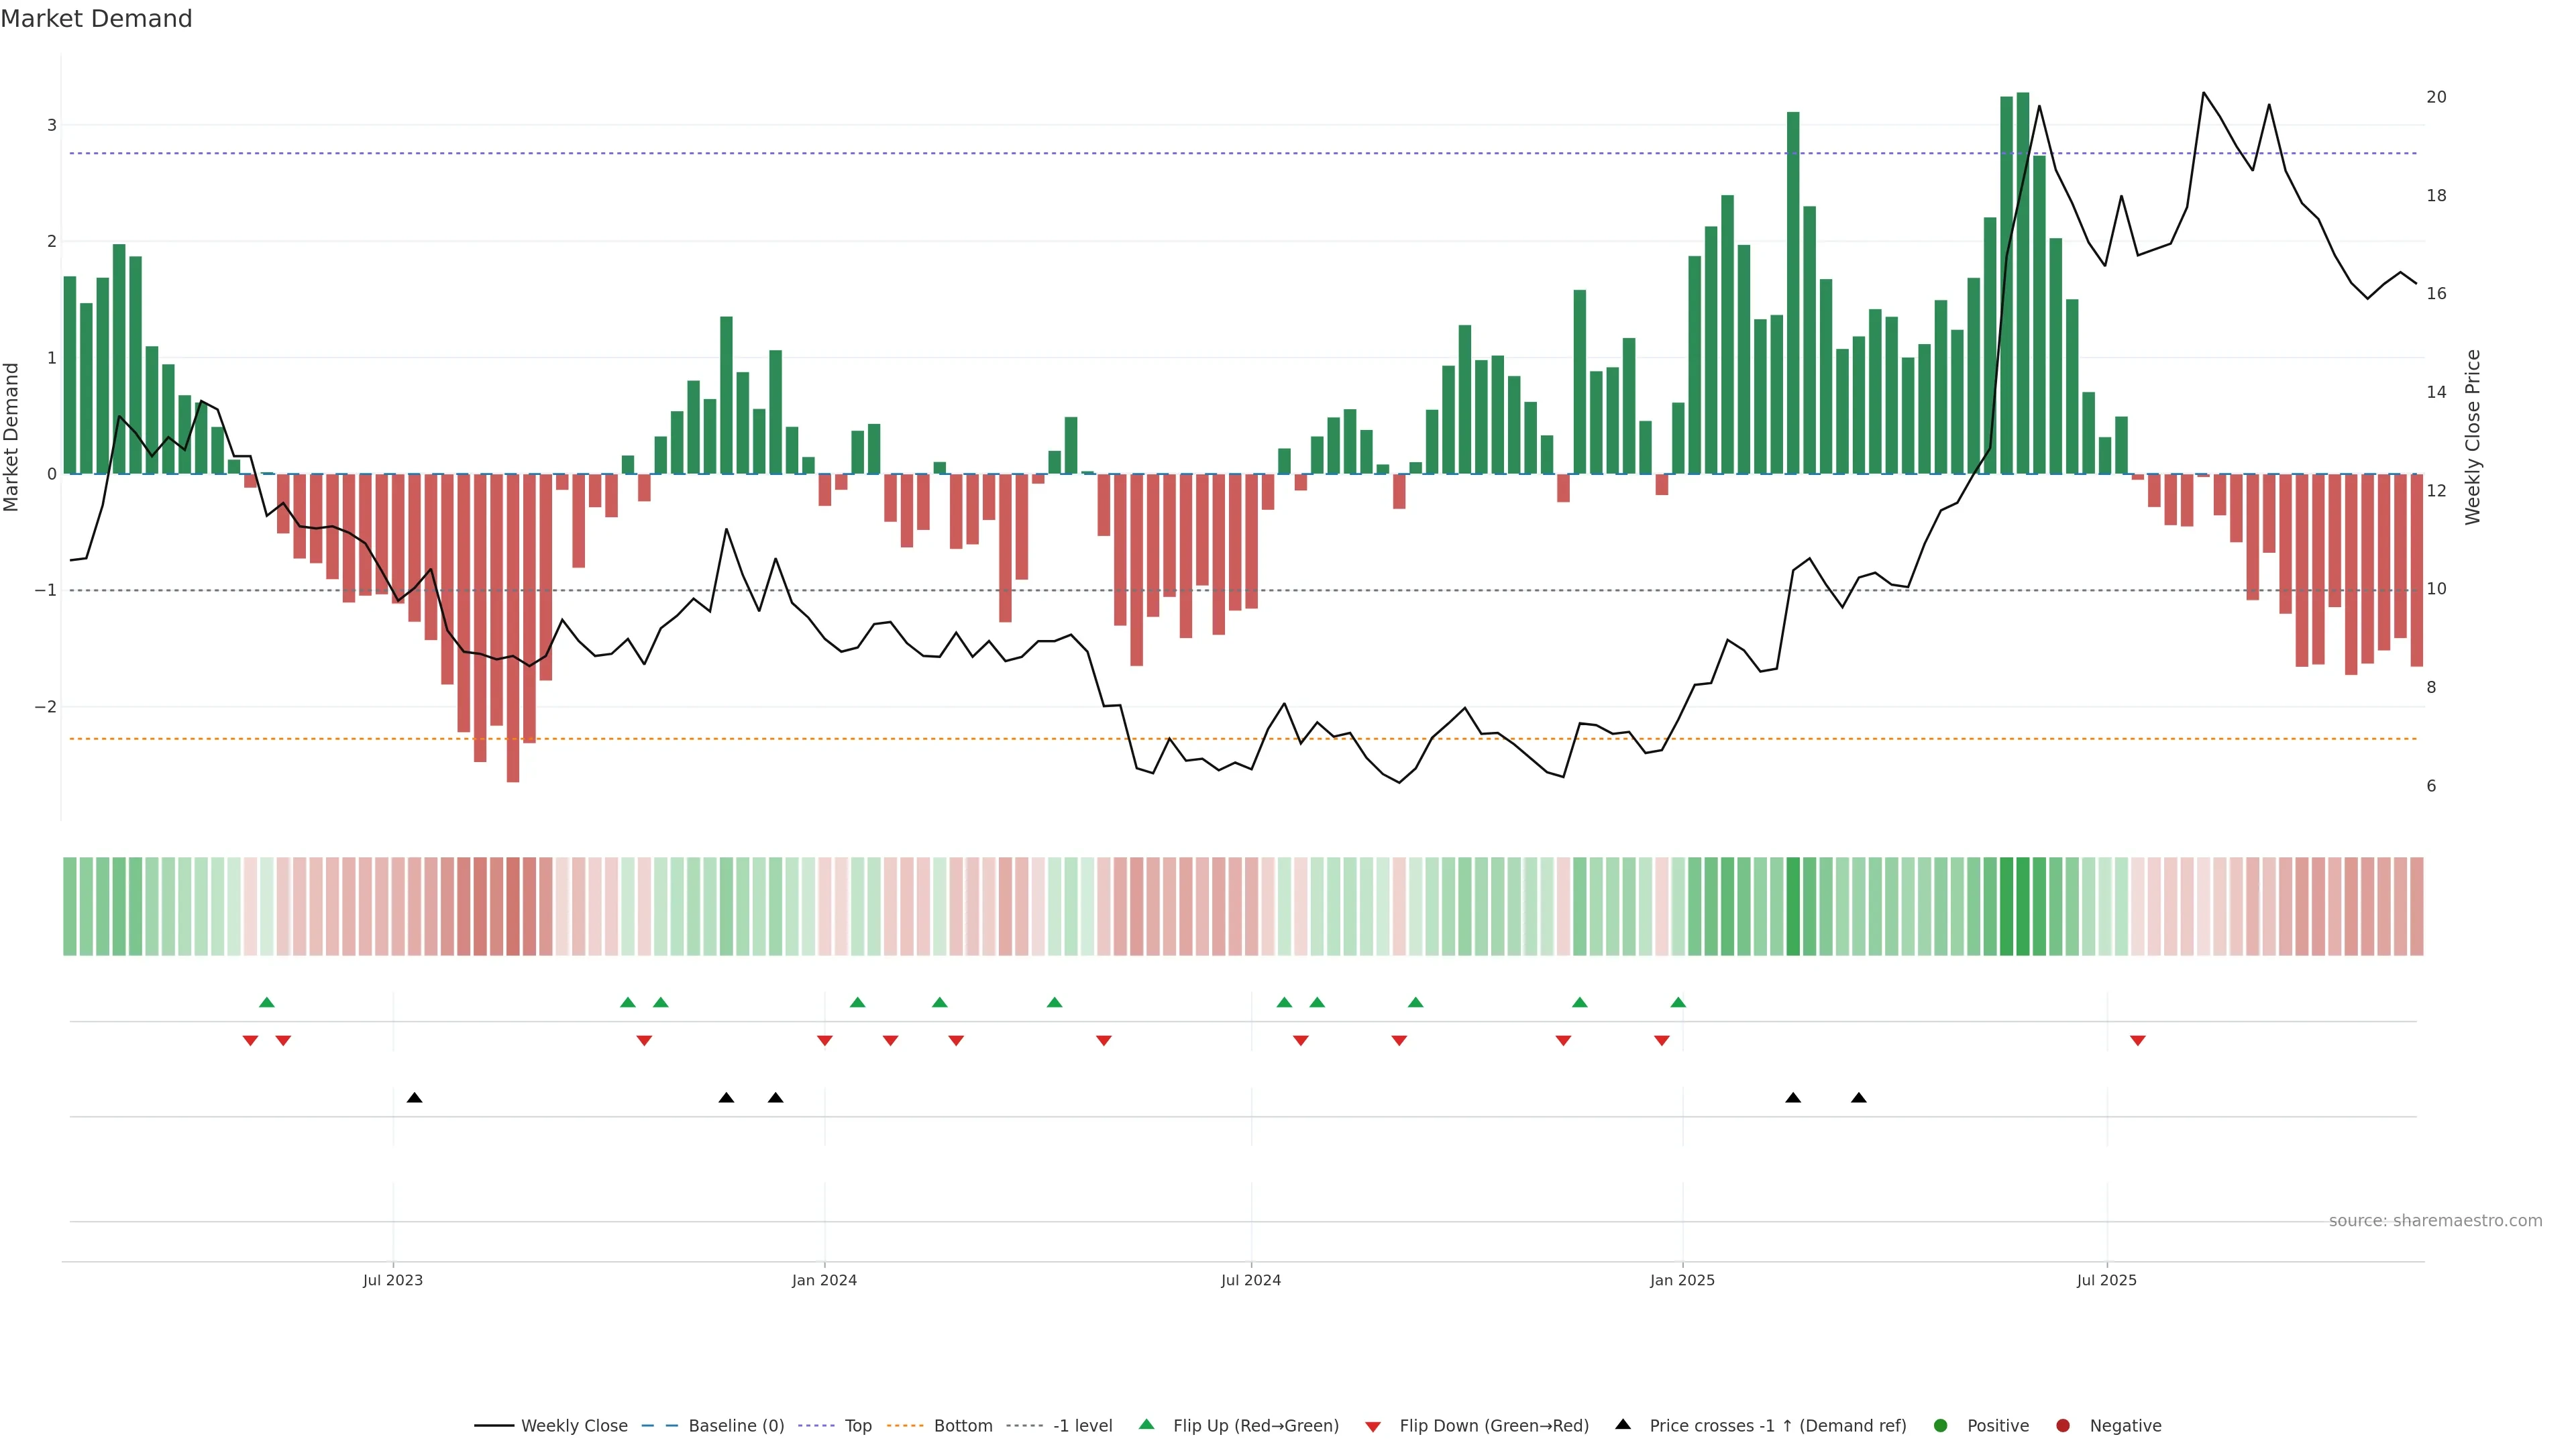Click the Jul 2025 x-axis label
Screen dimensions: 2576x1449
(2106, 1280)
